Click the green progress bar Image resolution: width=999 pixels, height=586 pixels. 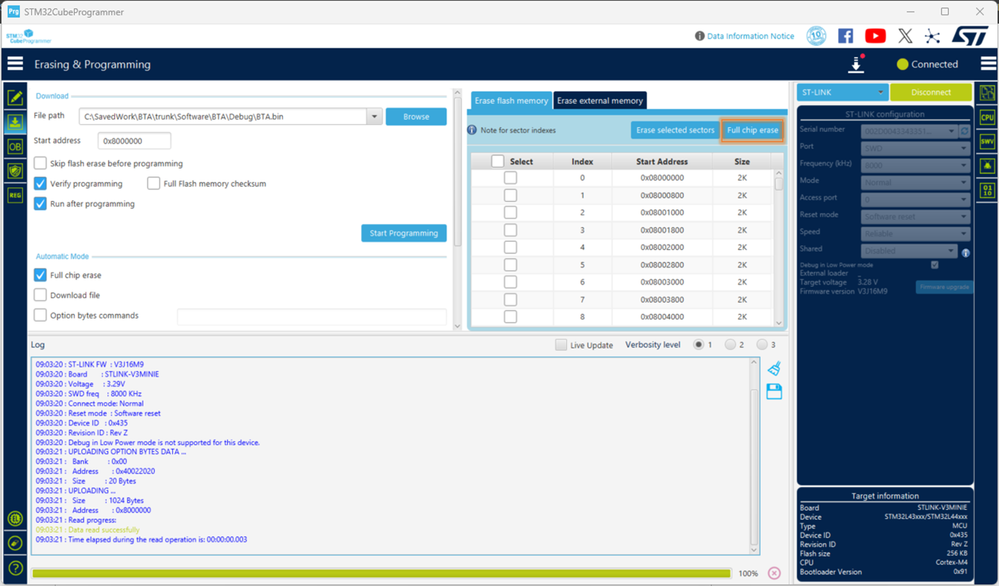coord(381,573)
